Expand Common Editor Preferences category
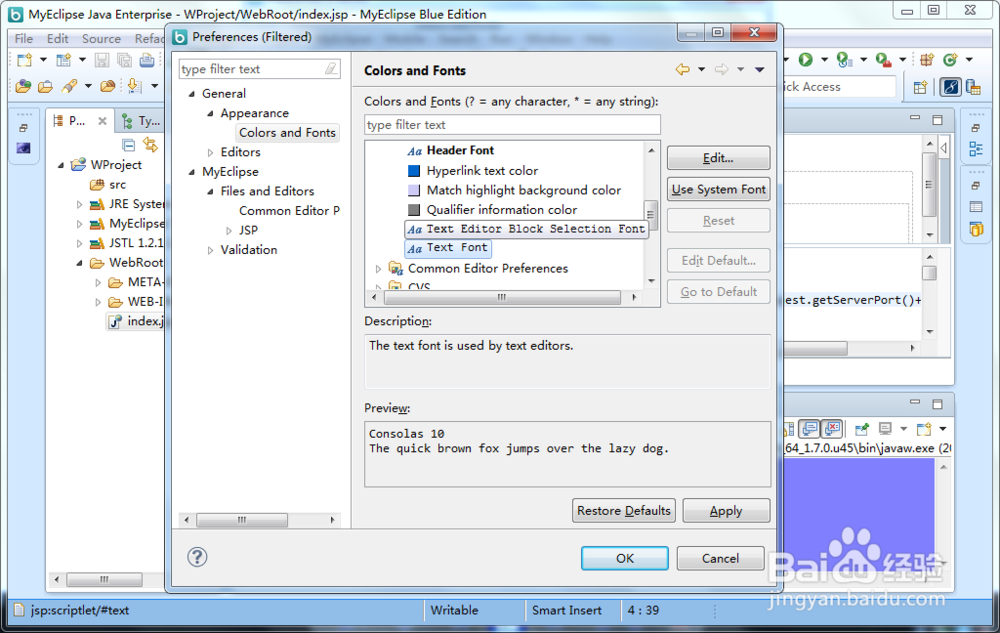Image resolution: width=1000 pixels, height=633 pixels. click(378, 269)
